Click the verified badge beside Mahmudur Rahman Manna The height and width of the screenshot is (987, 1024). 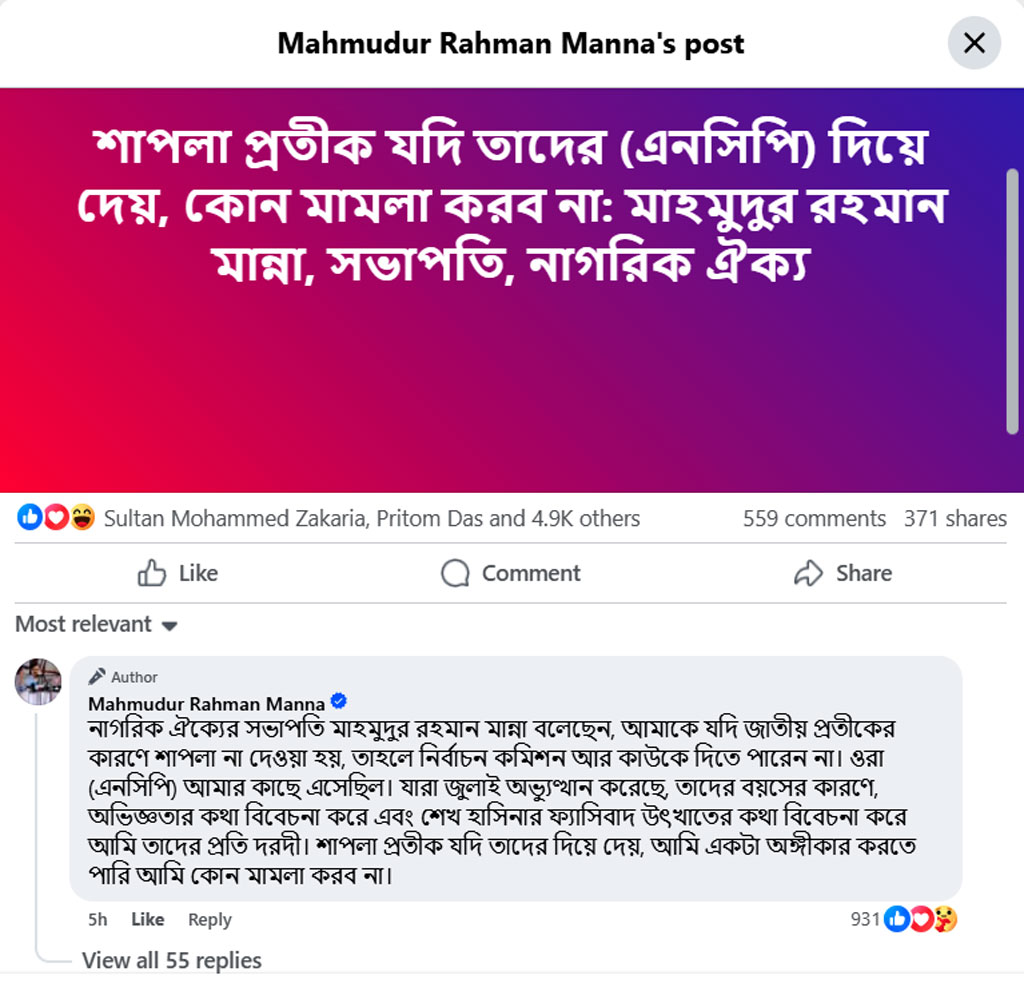point(339,701)
